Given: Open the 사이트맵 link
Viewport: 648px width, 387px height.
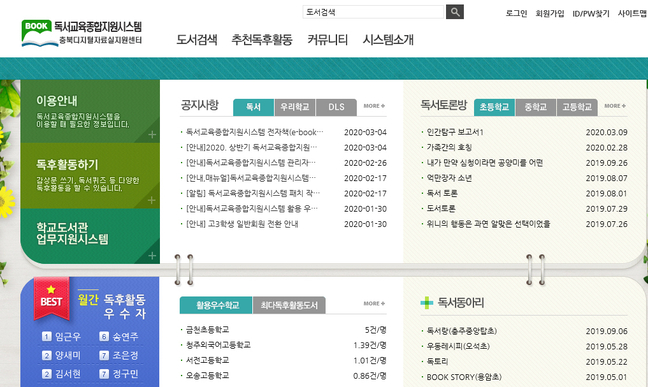Looking at the screenshot, I should point(632,13).
